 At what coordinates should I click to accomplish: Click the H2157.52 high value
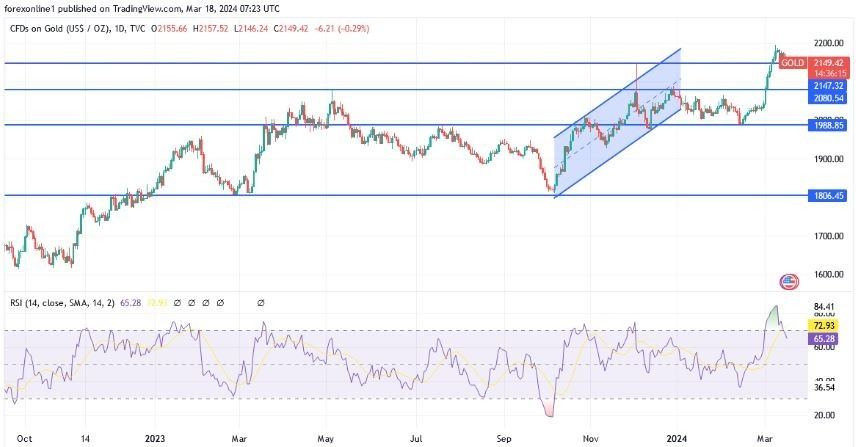[212, 28]
